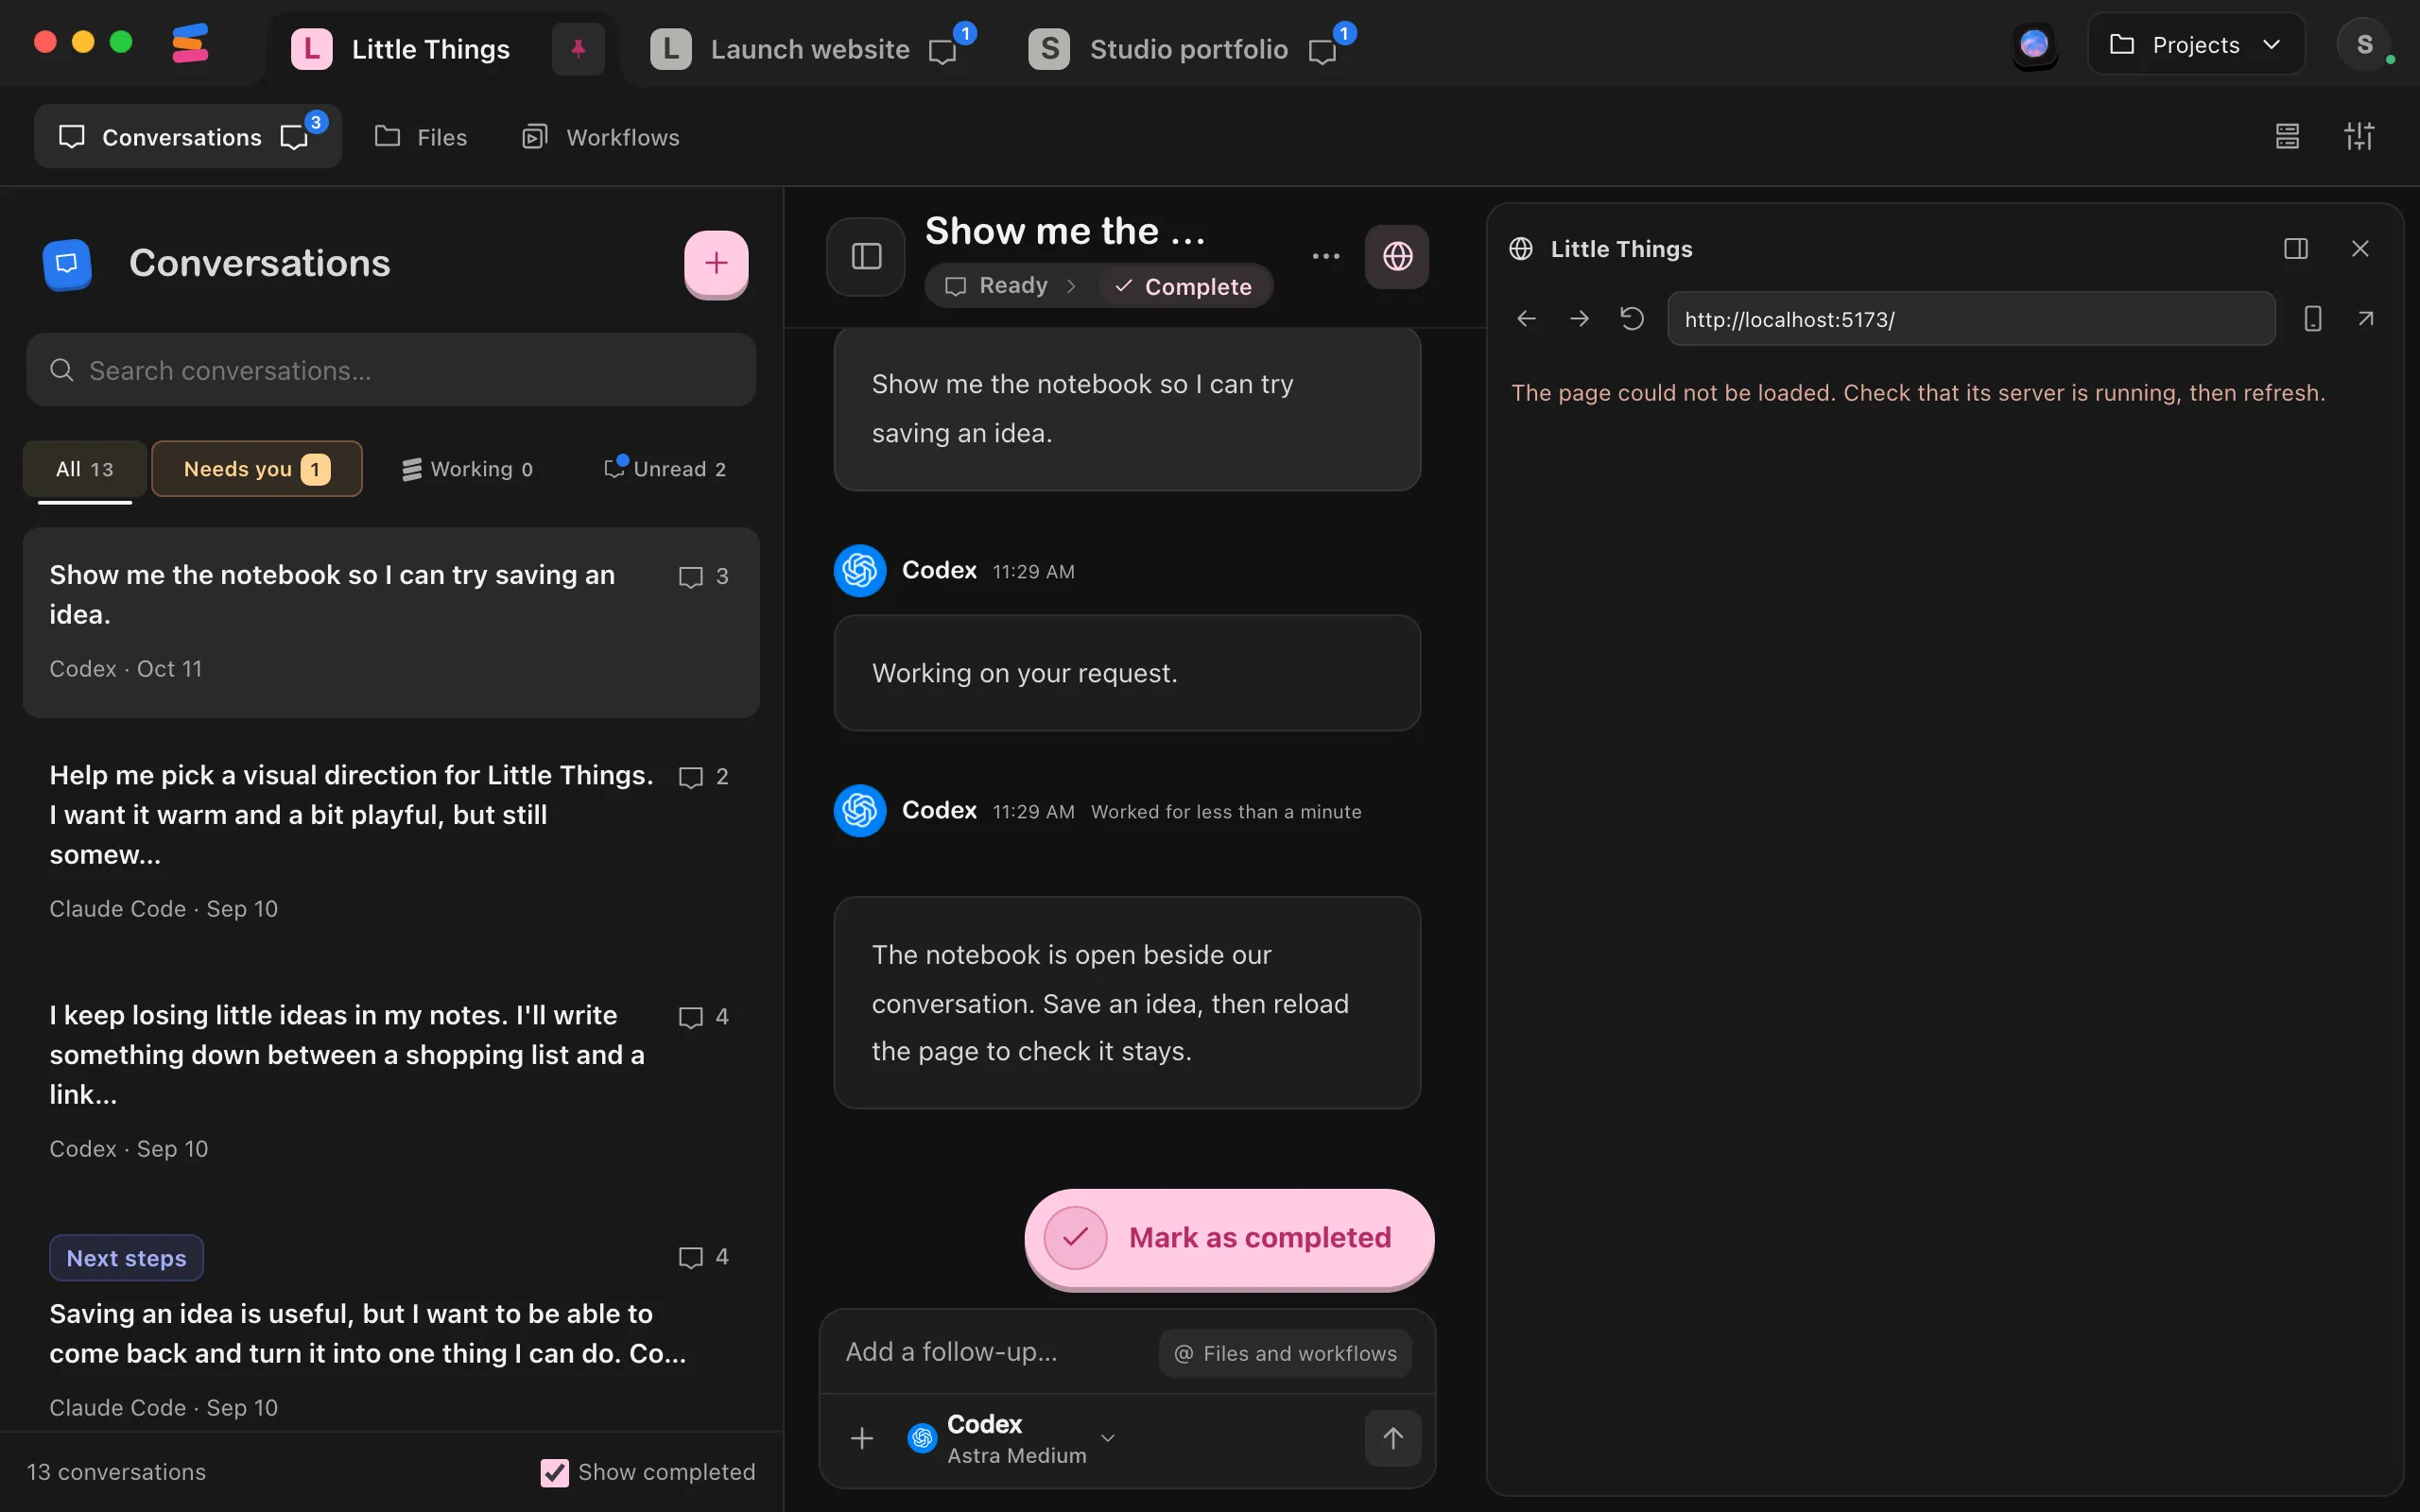The height and width of the screenshot is (1512, 2420).
Task: Open the Files tab
Action: coord(421,137)
